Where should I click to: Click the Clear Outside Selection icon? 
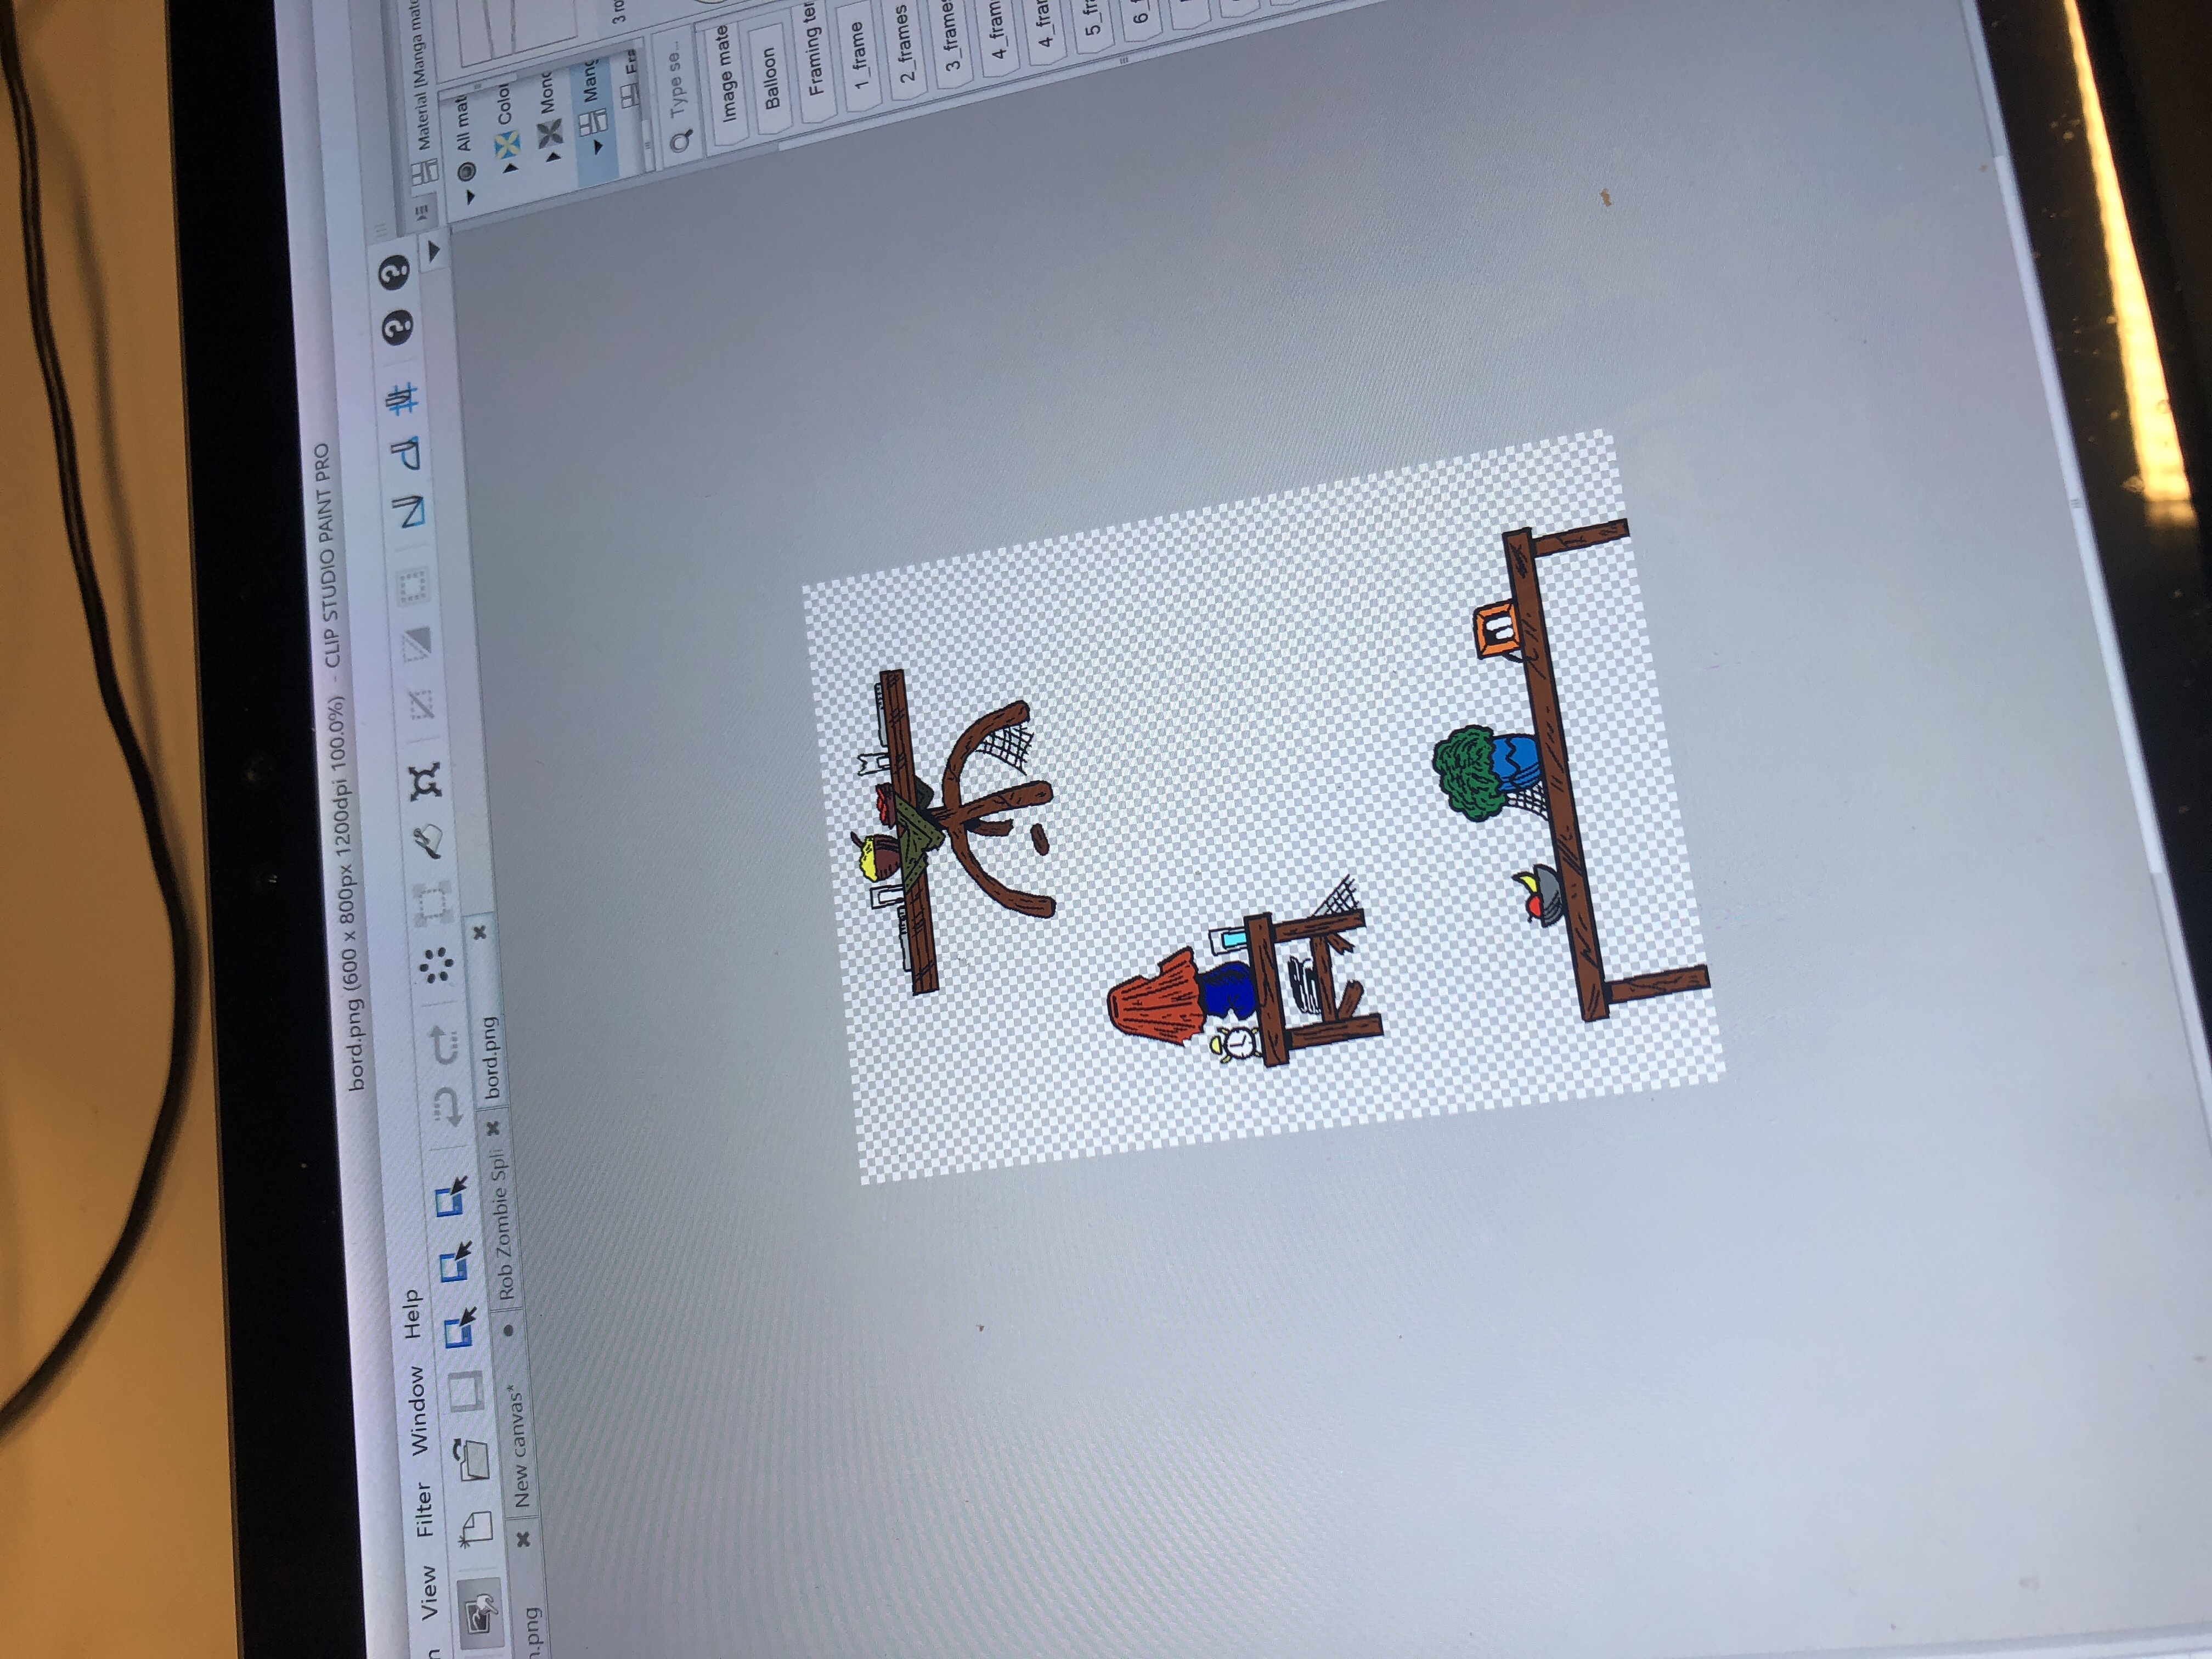[433, 905]
